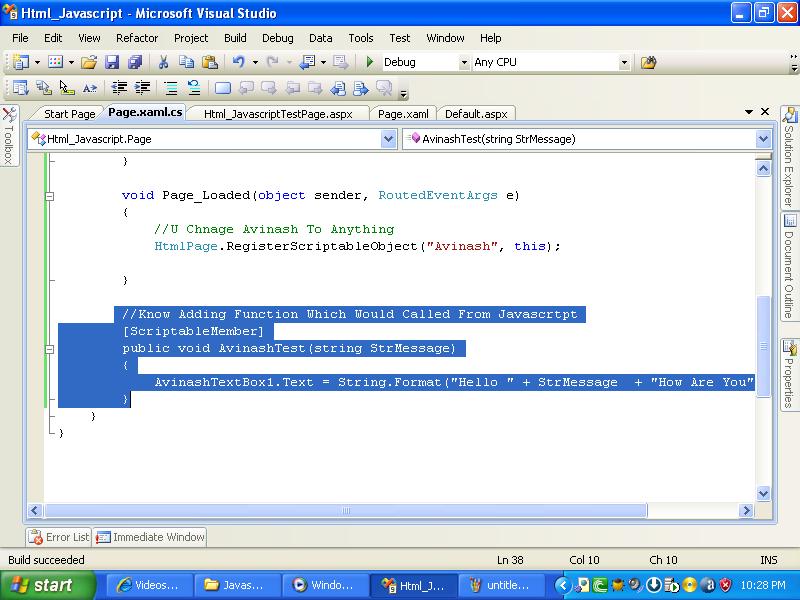Open the New Project dropdown arrow
Screen dimensions: 800x600
tap(37, 62)
